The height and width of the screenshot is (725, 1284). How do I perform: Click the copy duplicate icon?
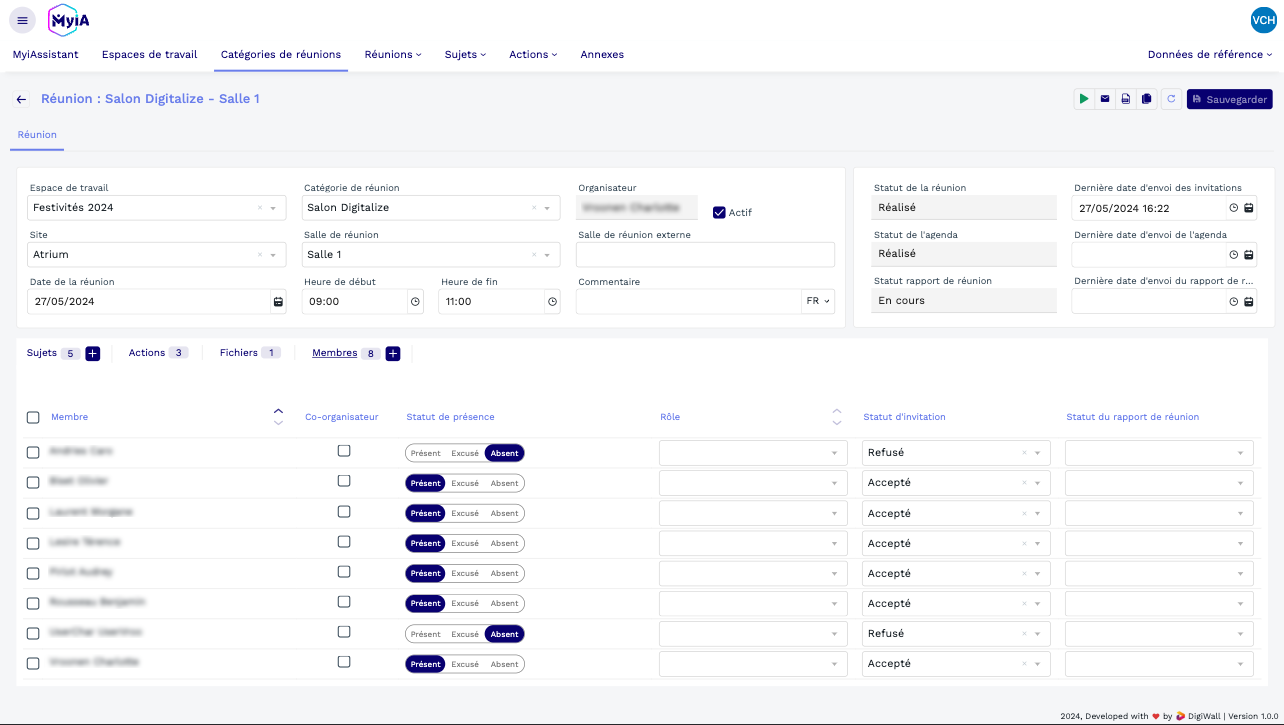tap(1147, 99)
